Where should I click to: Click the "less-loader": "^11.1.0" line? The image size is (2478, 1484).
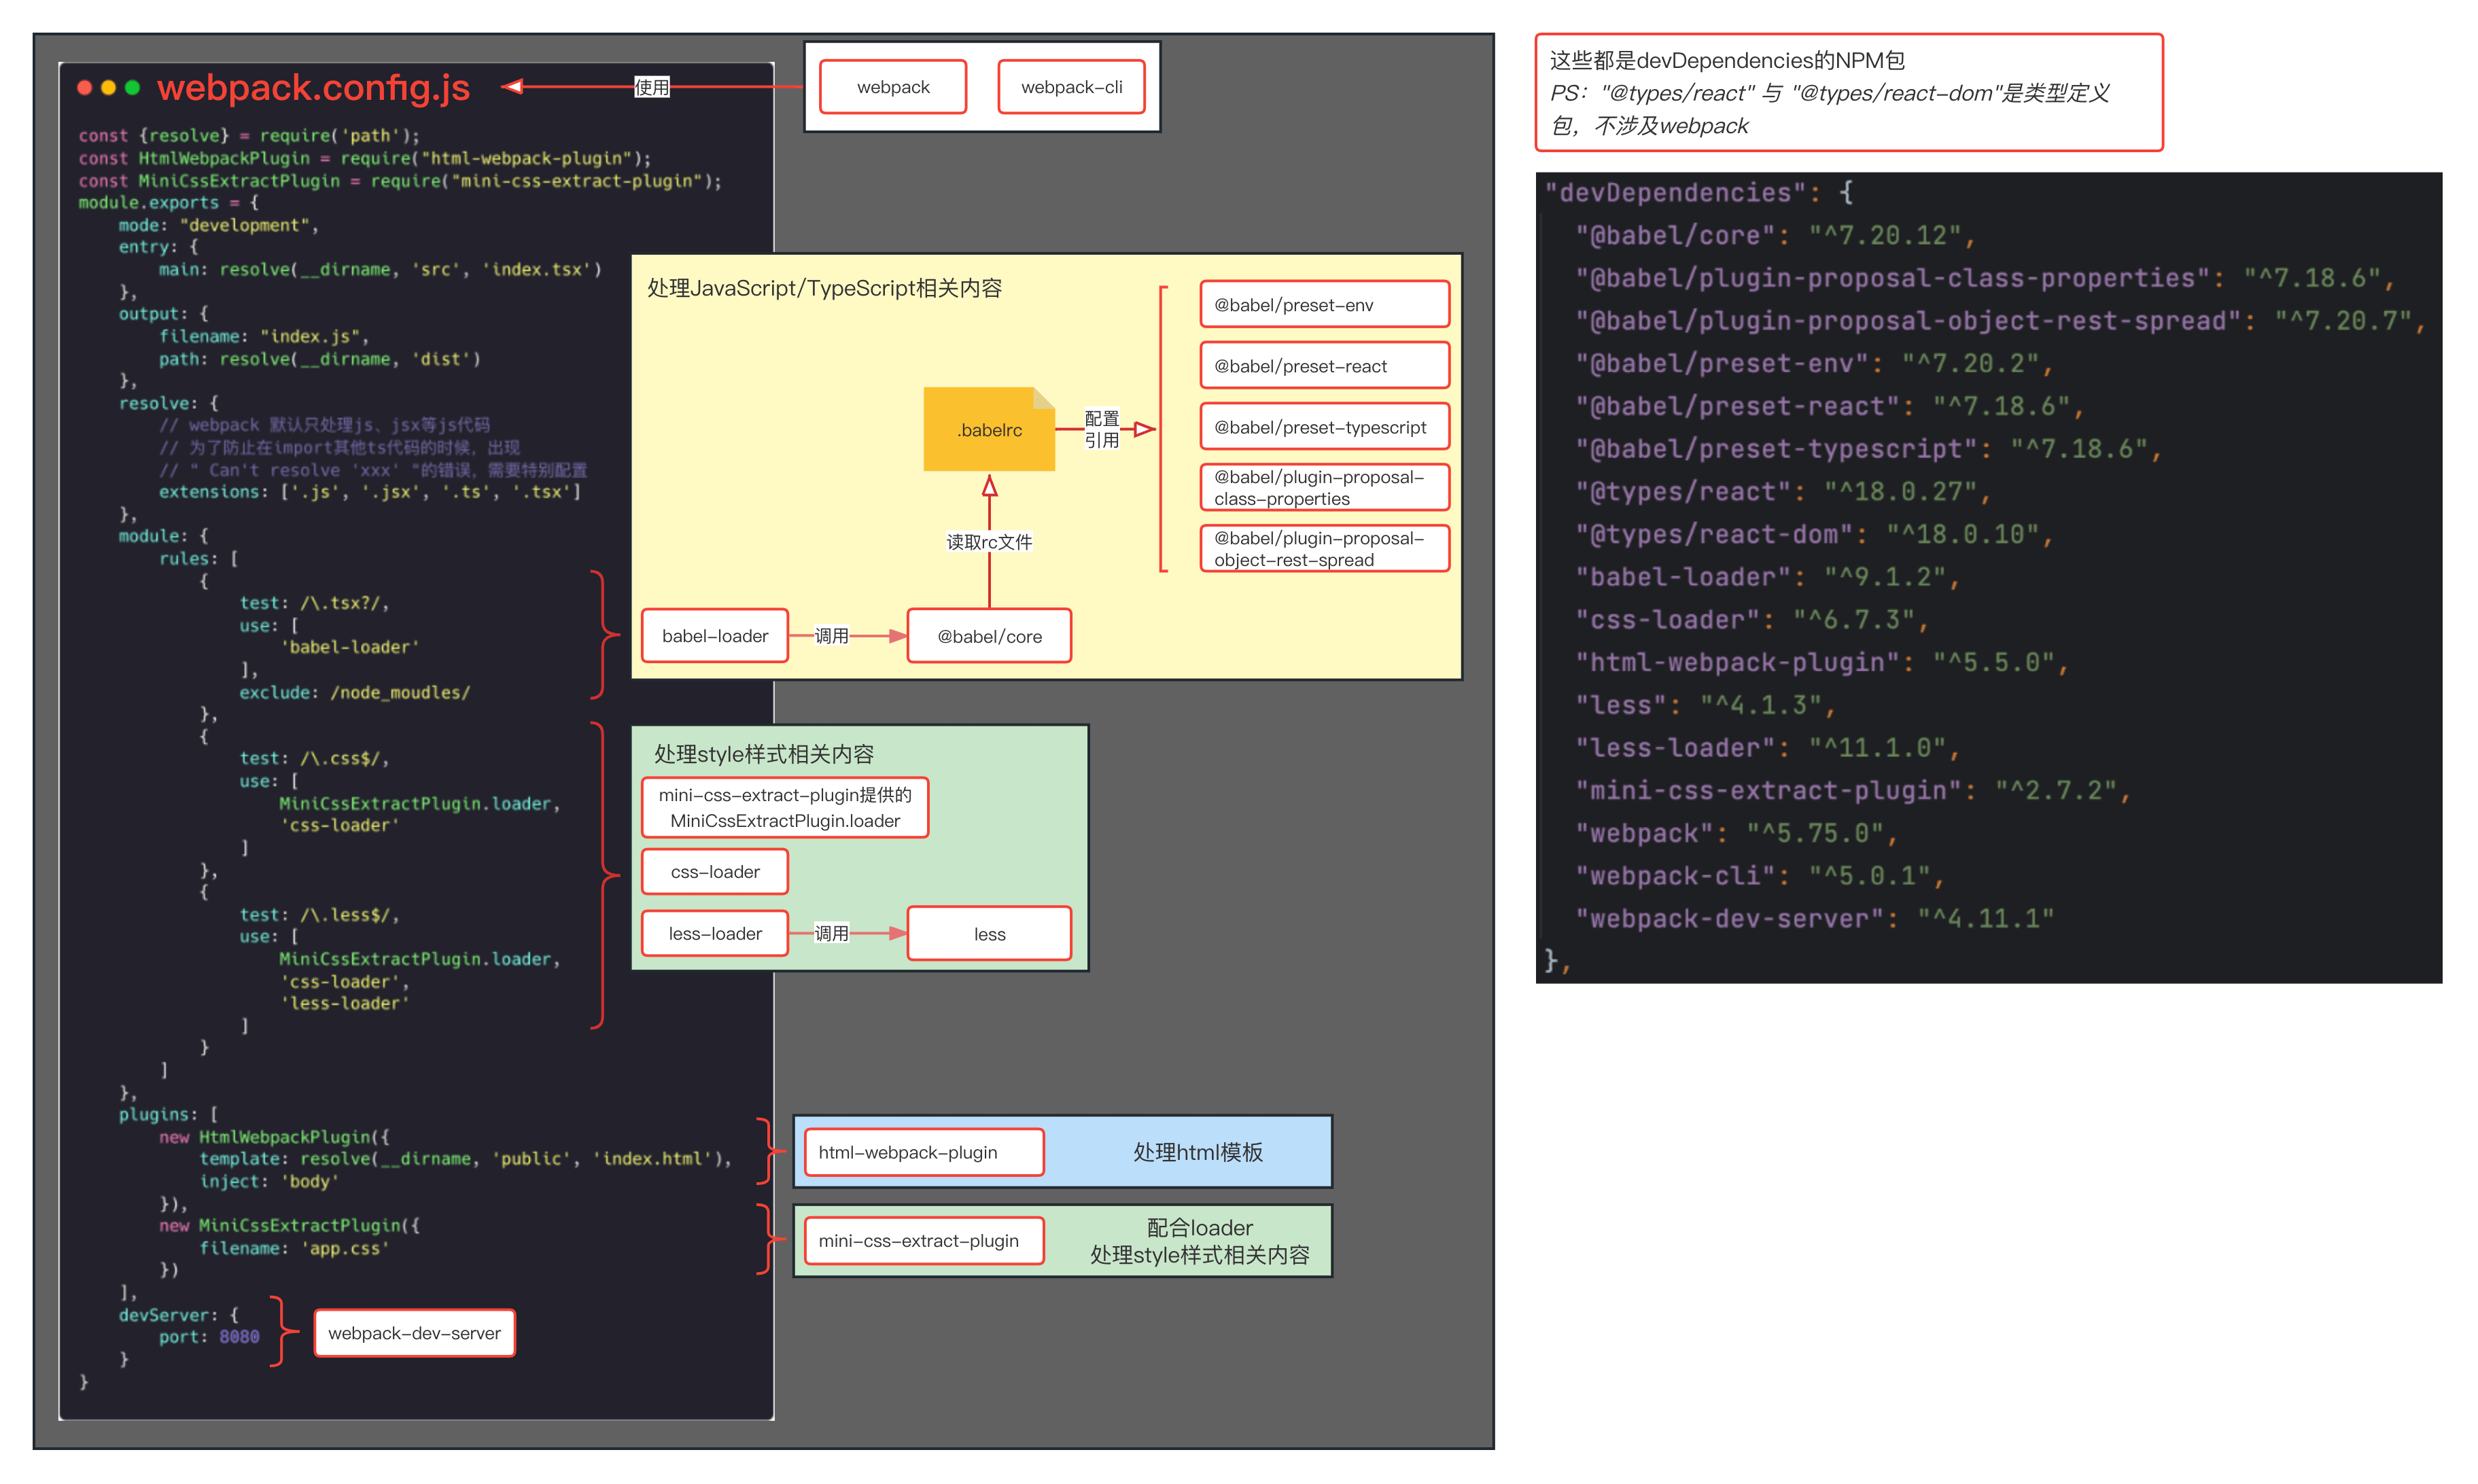pyautogui.click(x=1767, y=747)
